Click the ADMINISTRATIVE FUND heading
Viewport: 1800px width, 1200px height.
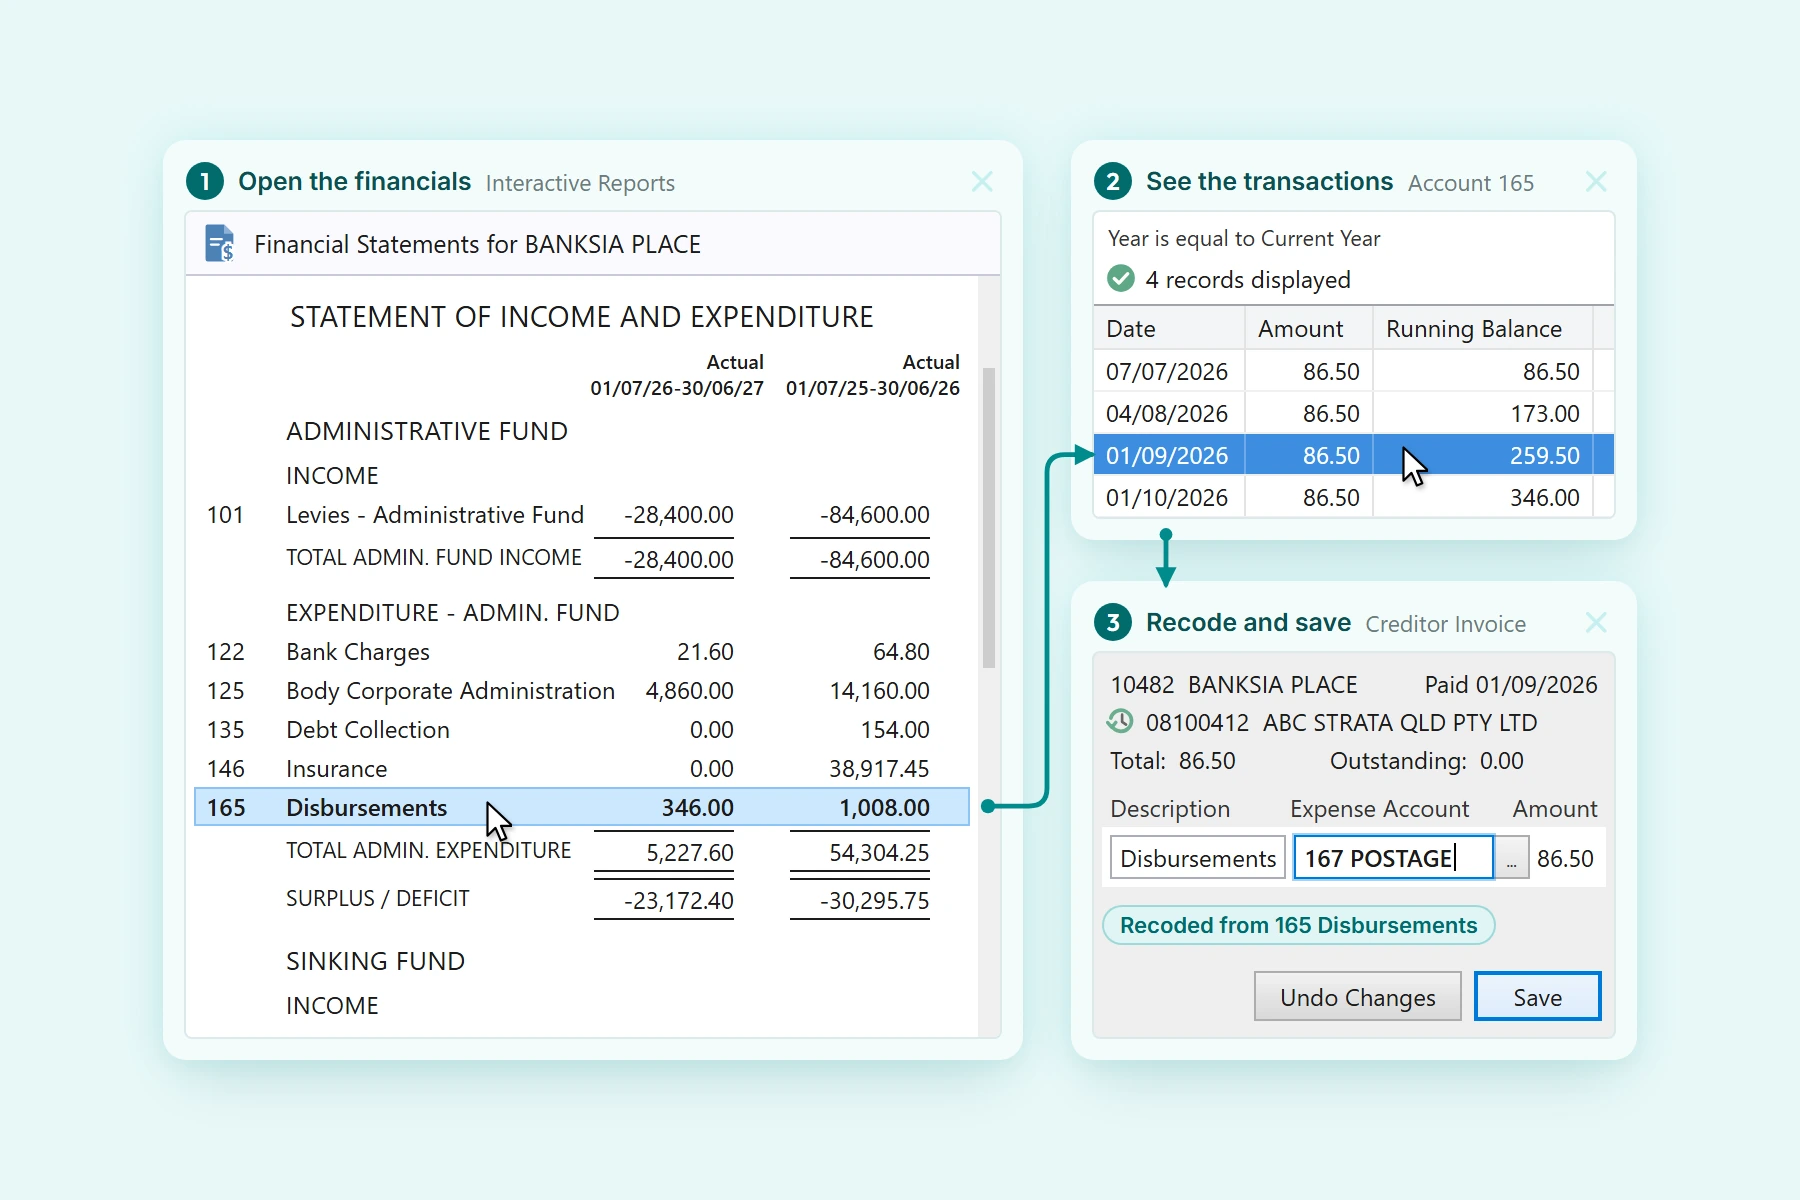click(x=427, y=431)
